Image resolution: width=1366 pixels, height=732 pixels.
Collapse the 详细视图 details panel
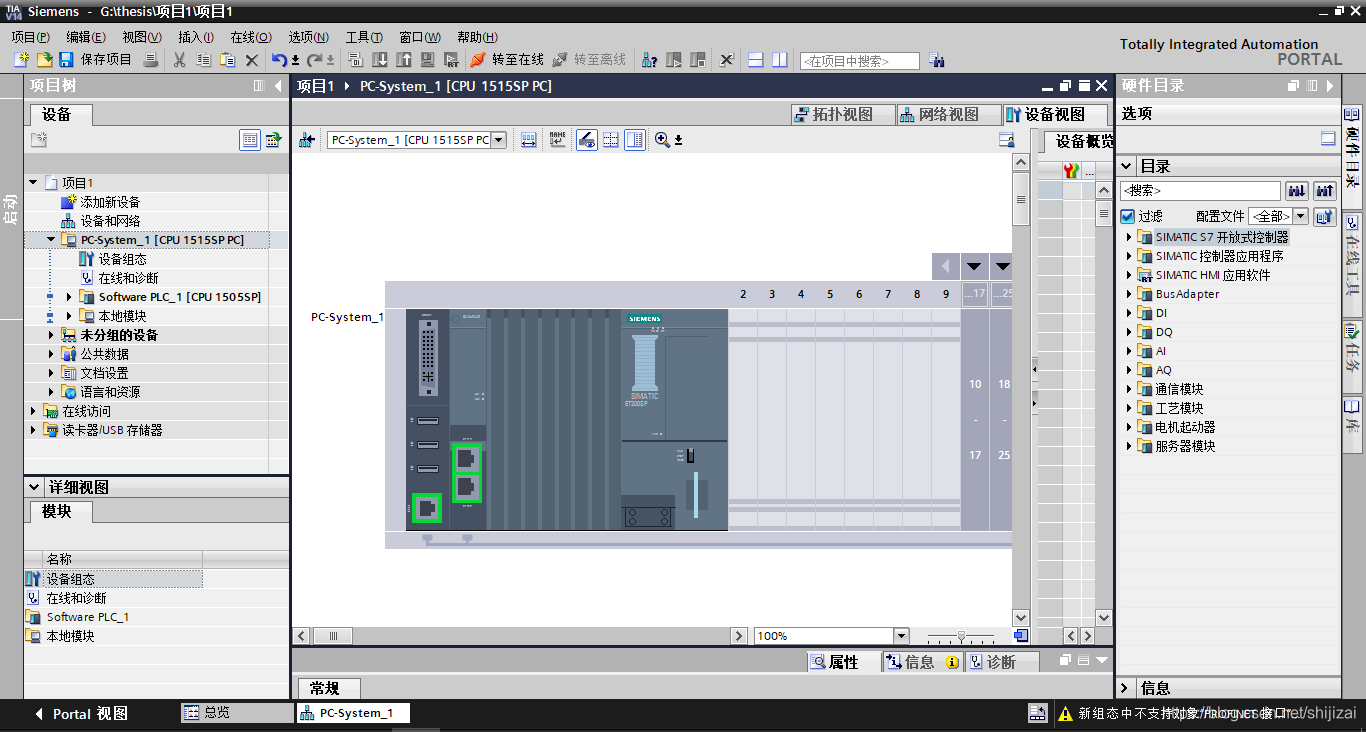pyautogui.click(x=33, y=488)
